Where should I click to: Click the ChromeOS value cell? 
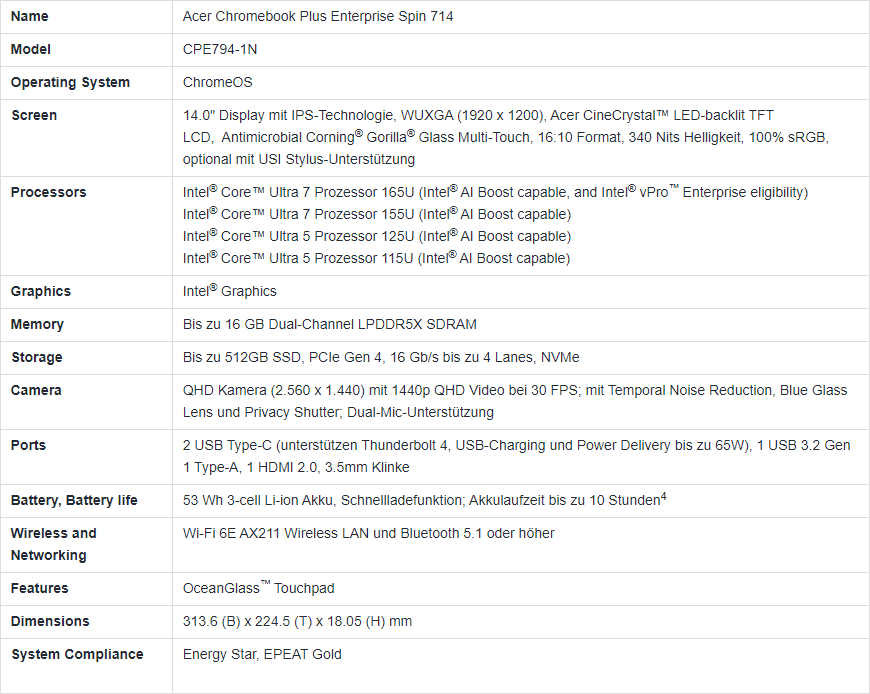(x=520, y=83)
